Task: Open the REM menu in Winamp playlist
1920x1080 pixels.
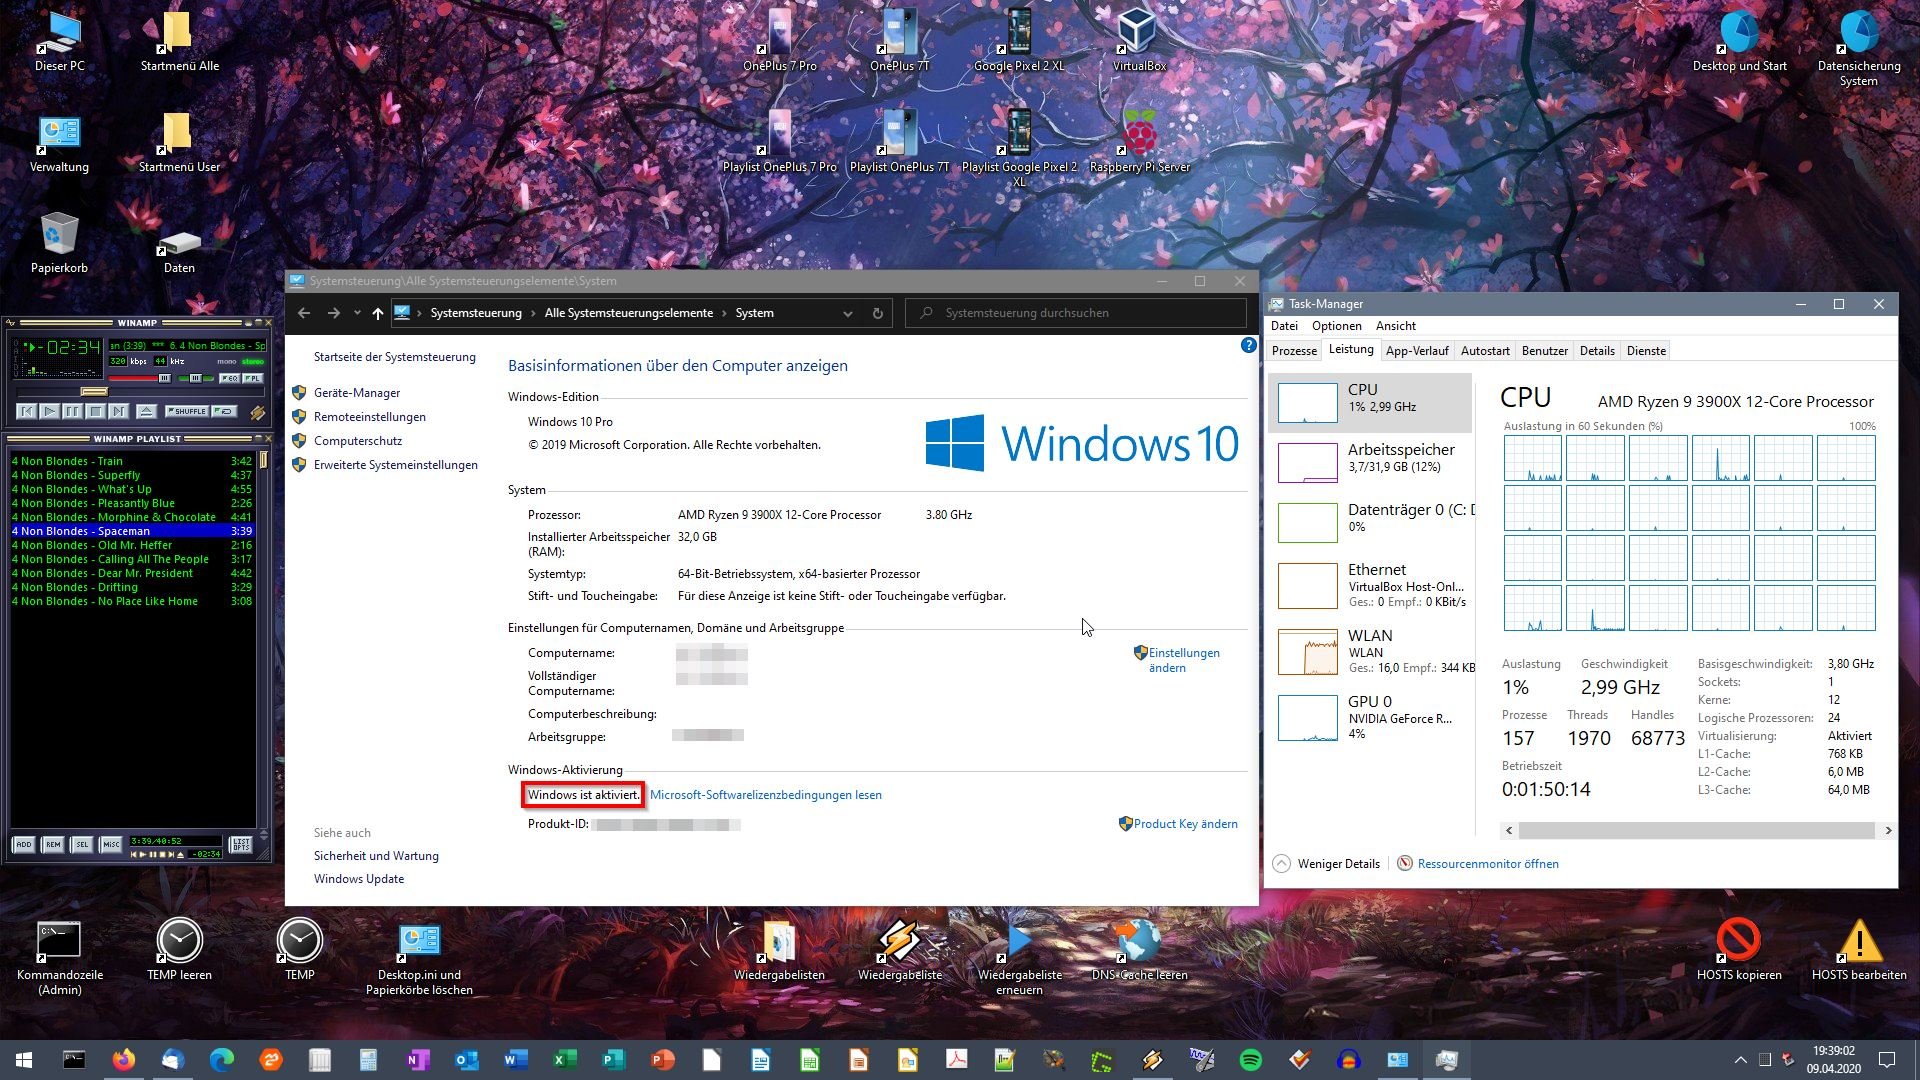Action: [x=53, y=845]
